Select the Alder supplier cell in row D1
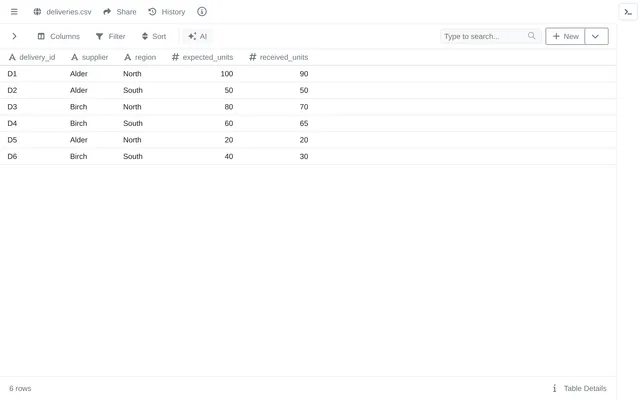The height and width of the screenshot is (400, 640). pyautogui.click(x=79, y=74)
